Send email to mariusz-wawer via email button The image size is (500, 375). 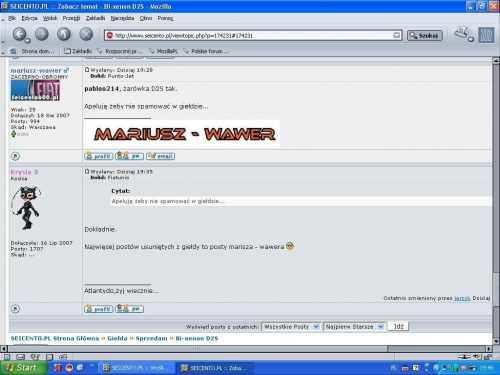161,156
